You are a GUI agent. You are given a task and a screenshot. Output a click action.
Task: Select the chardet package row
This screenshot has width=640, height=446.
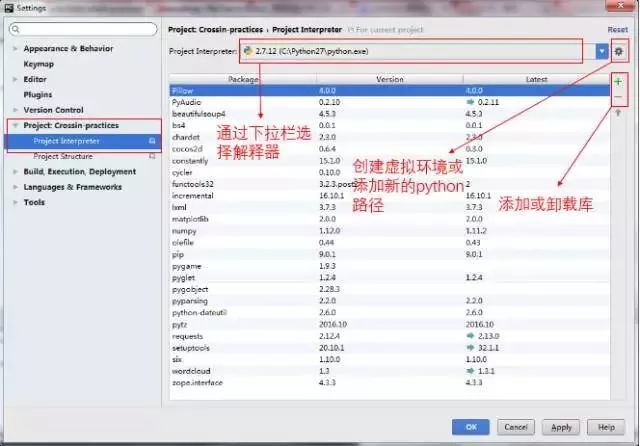[x=390, y=137]
